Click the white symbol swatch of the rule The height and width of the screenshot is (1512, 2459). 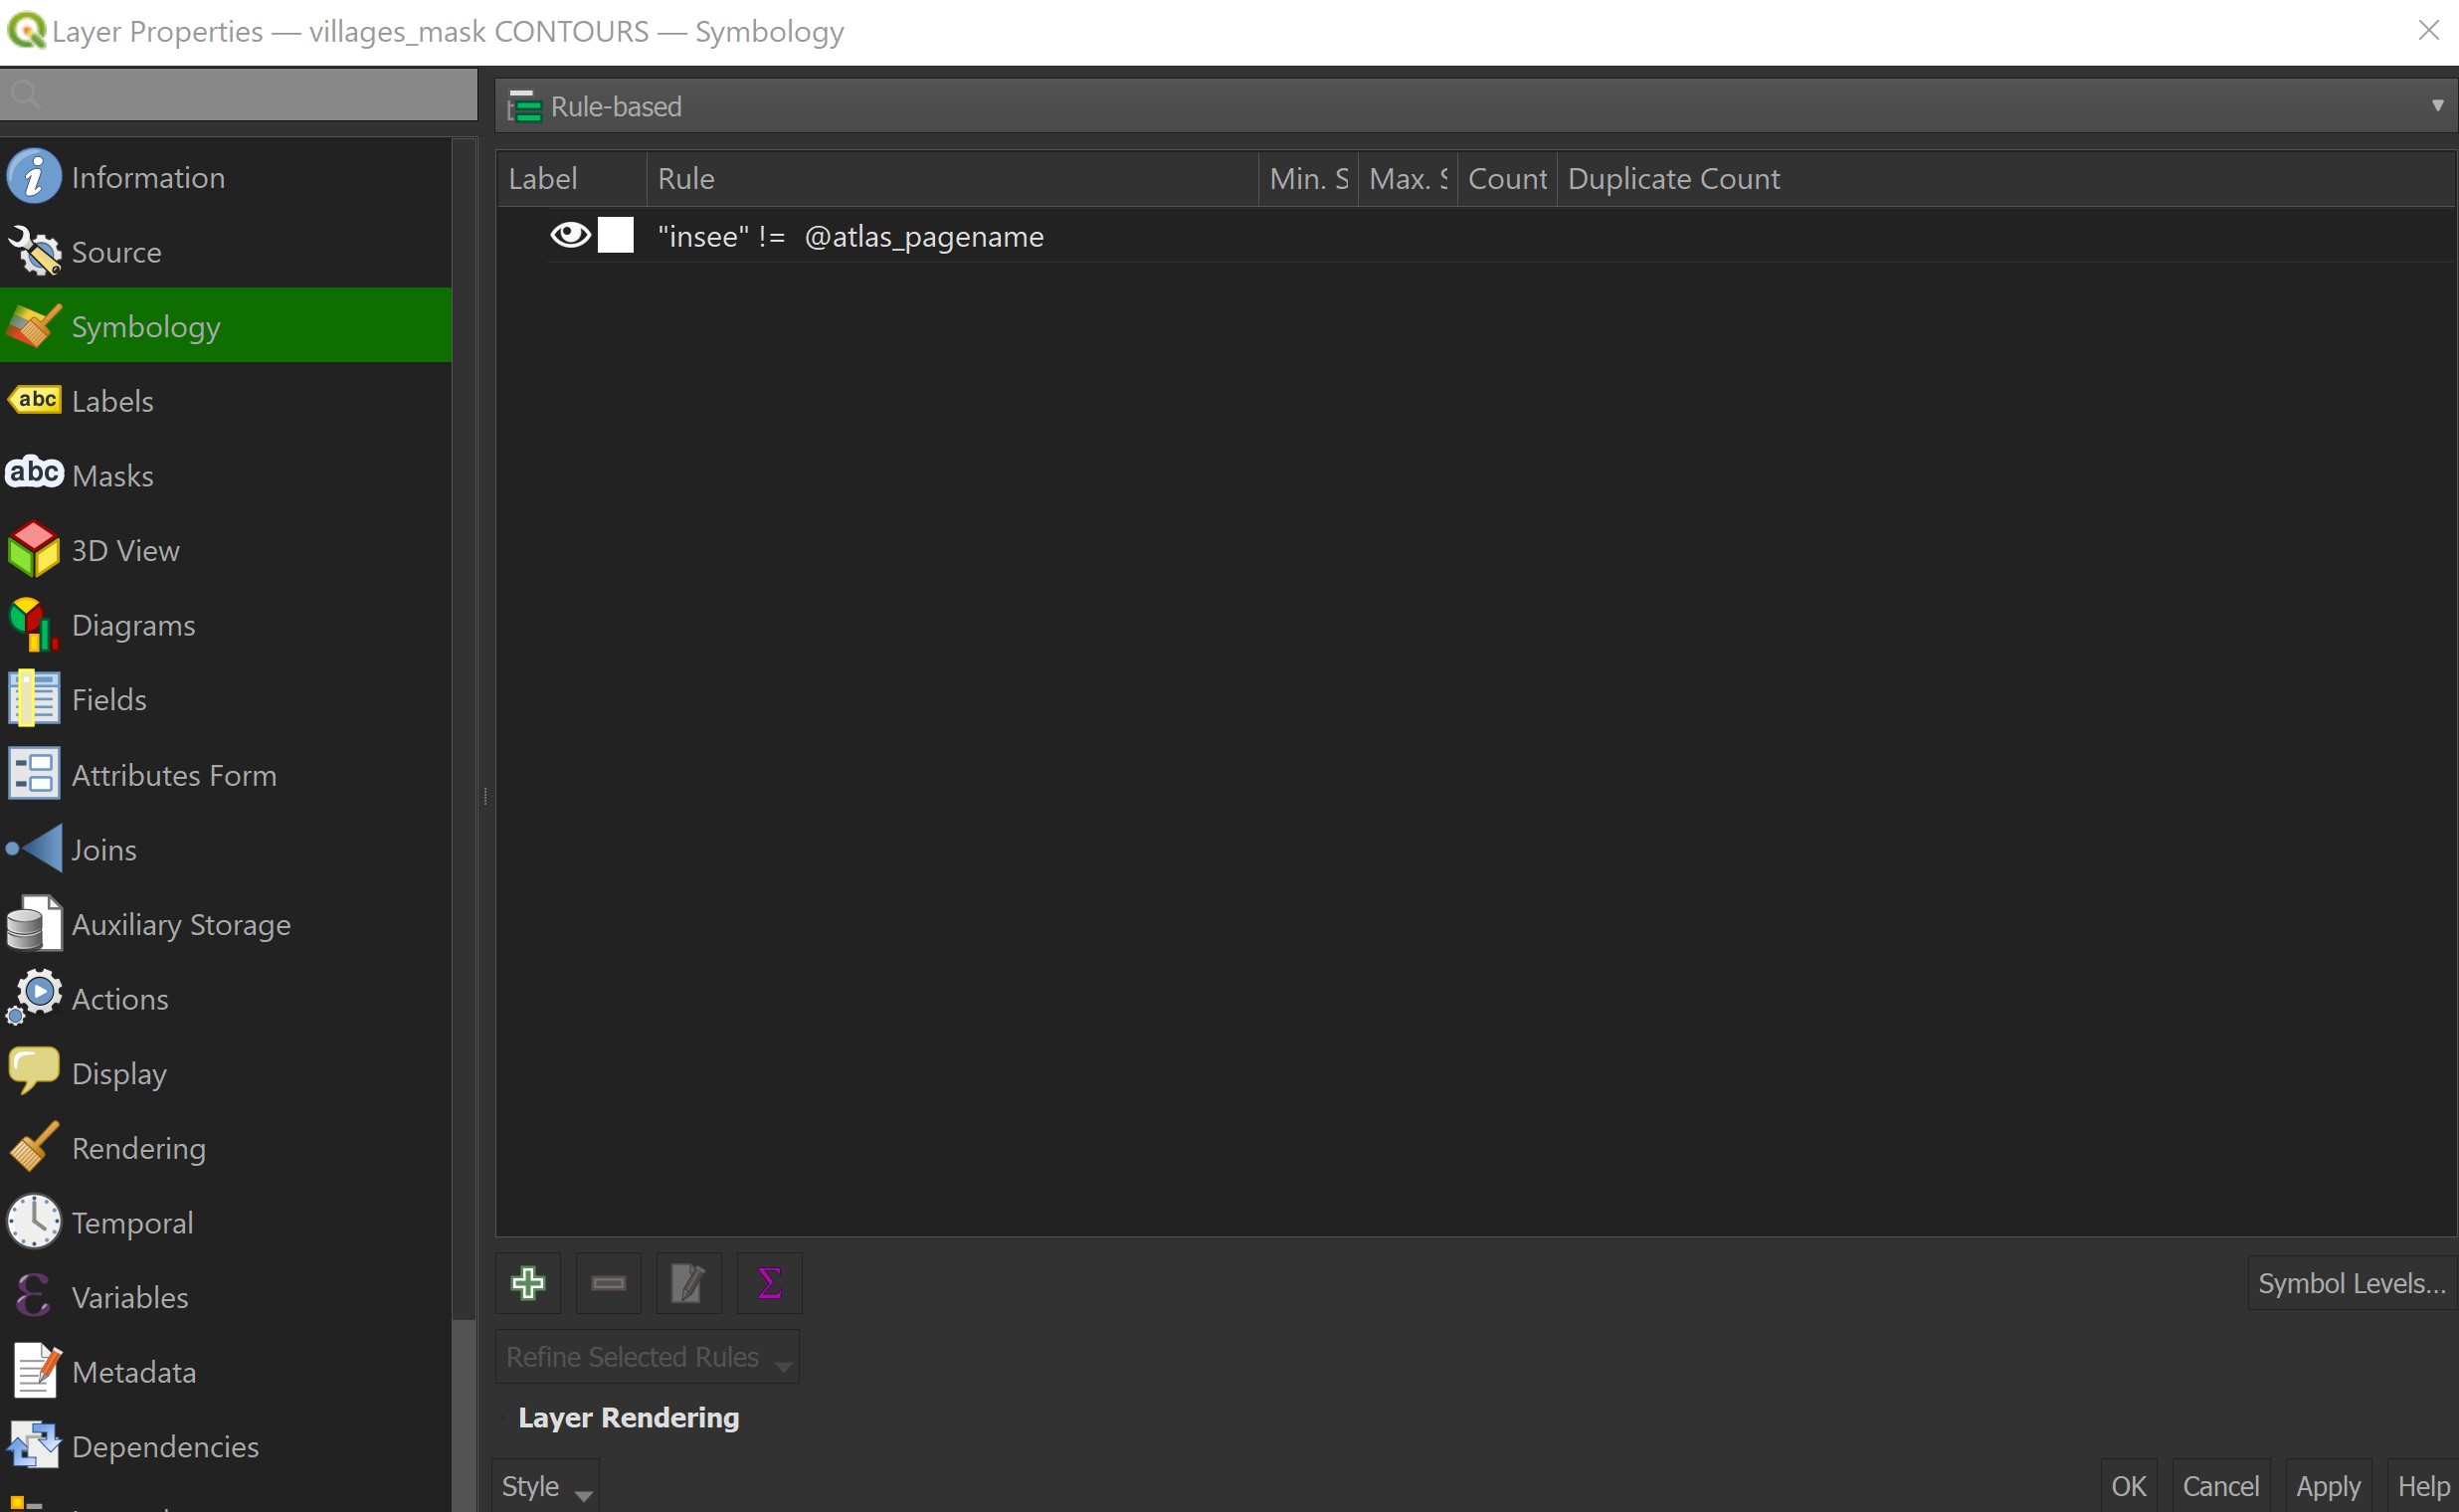coord(615,236)
